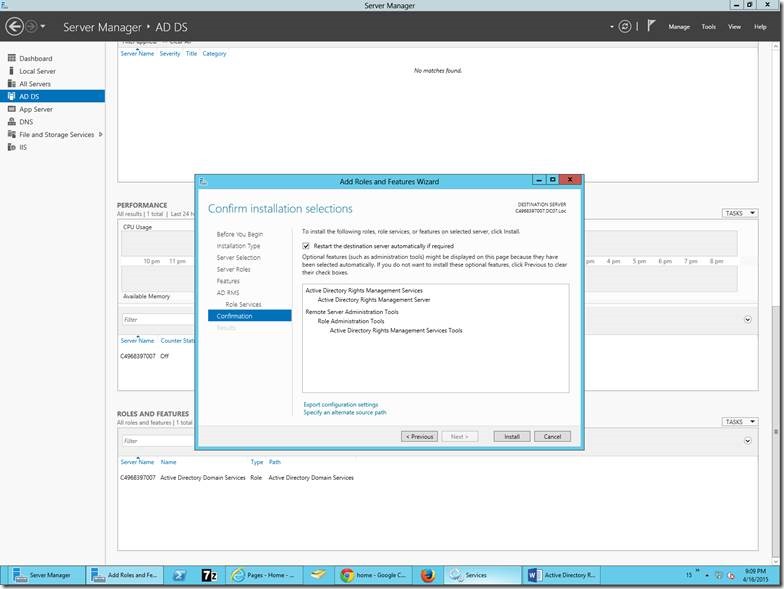Click the Local Server icon in sidebar
This screenshot has height=589, width=784.
12,71
